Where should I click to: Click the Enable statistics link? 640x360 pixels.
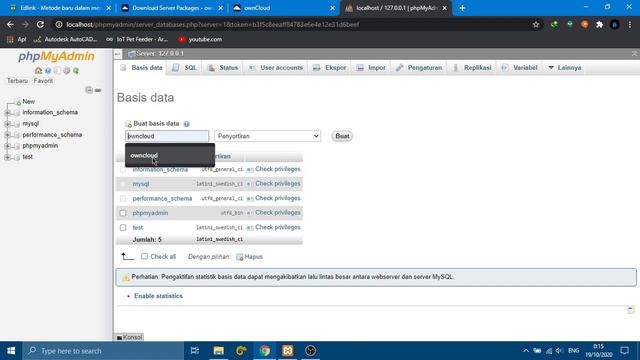158,296
